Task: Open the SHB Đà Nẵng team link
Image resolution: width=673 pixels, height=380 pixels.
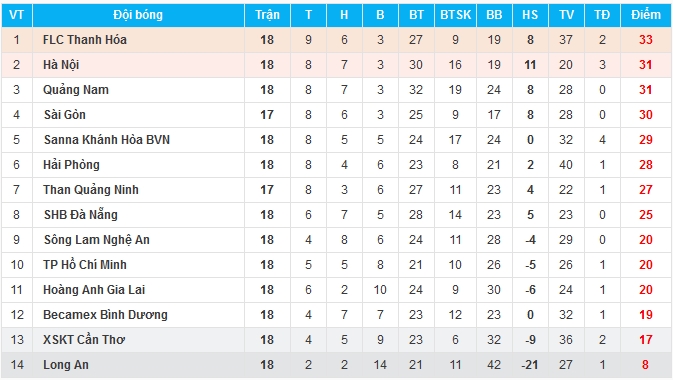Action: tap(81, 214)
